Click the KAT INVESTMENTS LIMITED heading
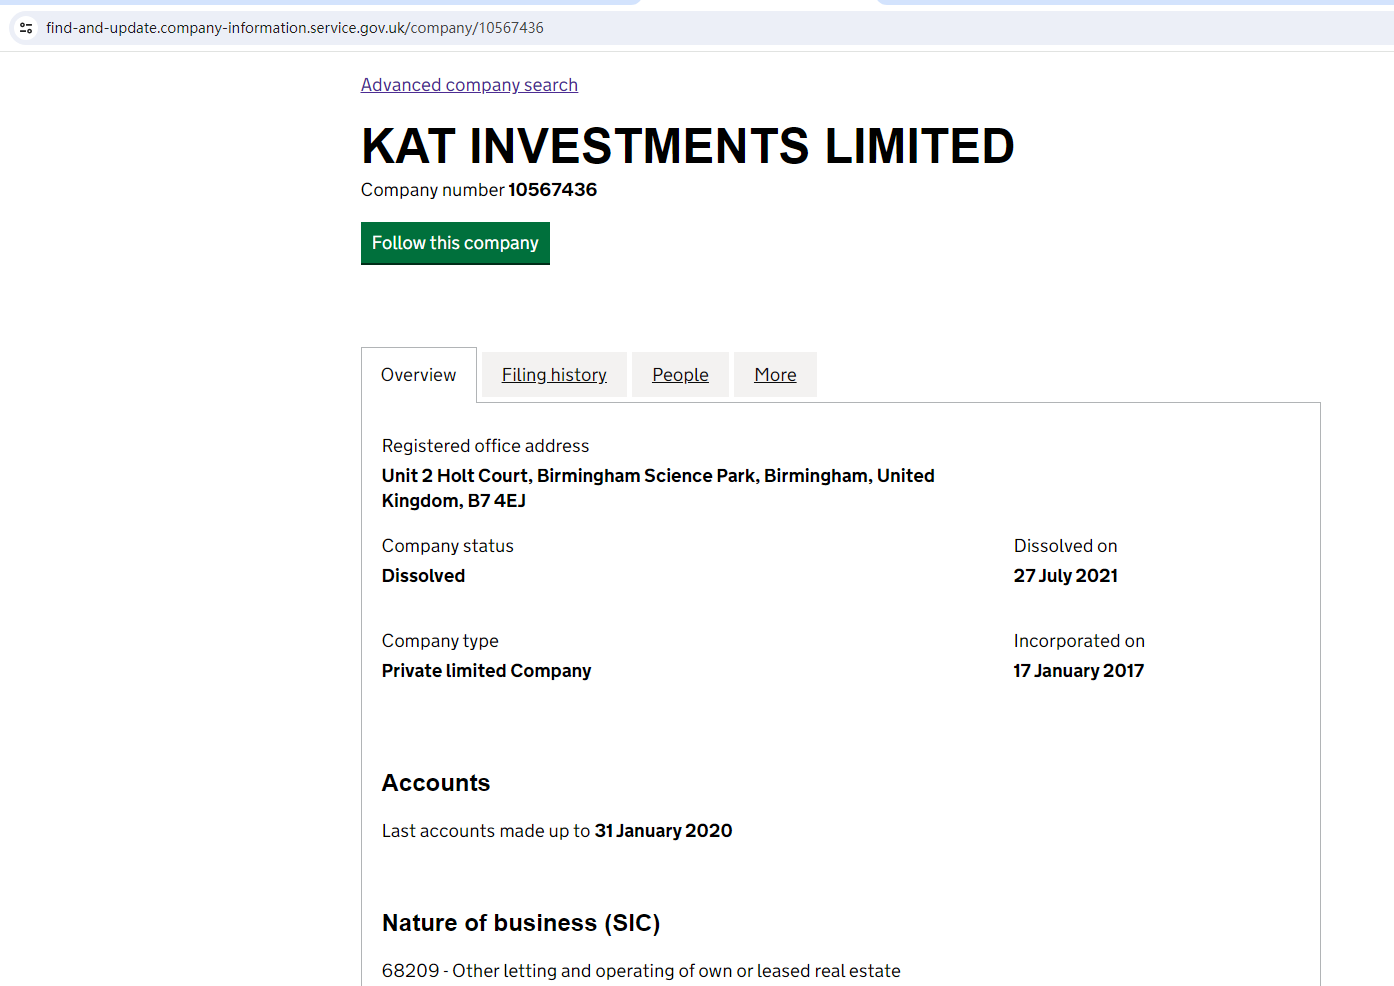Viewport: 1394px width, 986px height. pyautogui.click(x=687, y=146)
